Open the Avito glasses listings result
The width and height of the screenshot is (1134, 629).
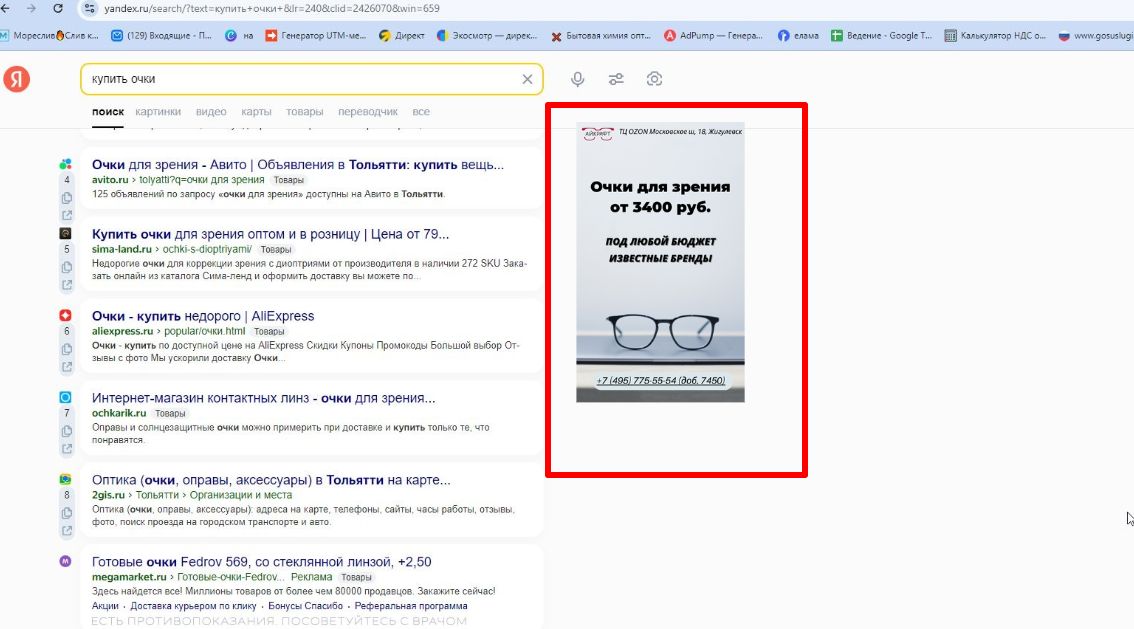297,165
